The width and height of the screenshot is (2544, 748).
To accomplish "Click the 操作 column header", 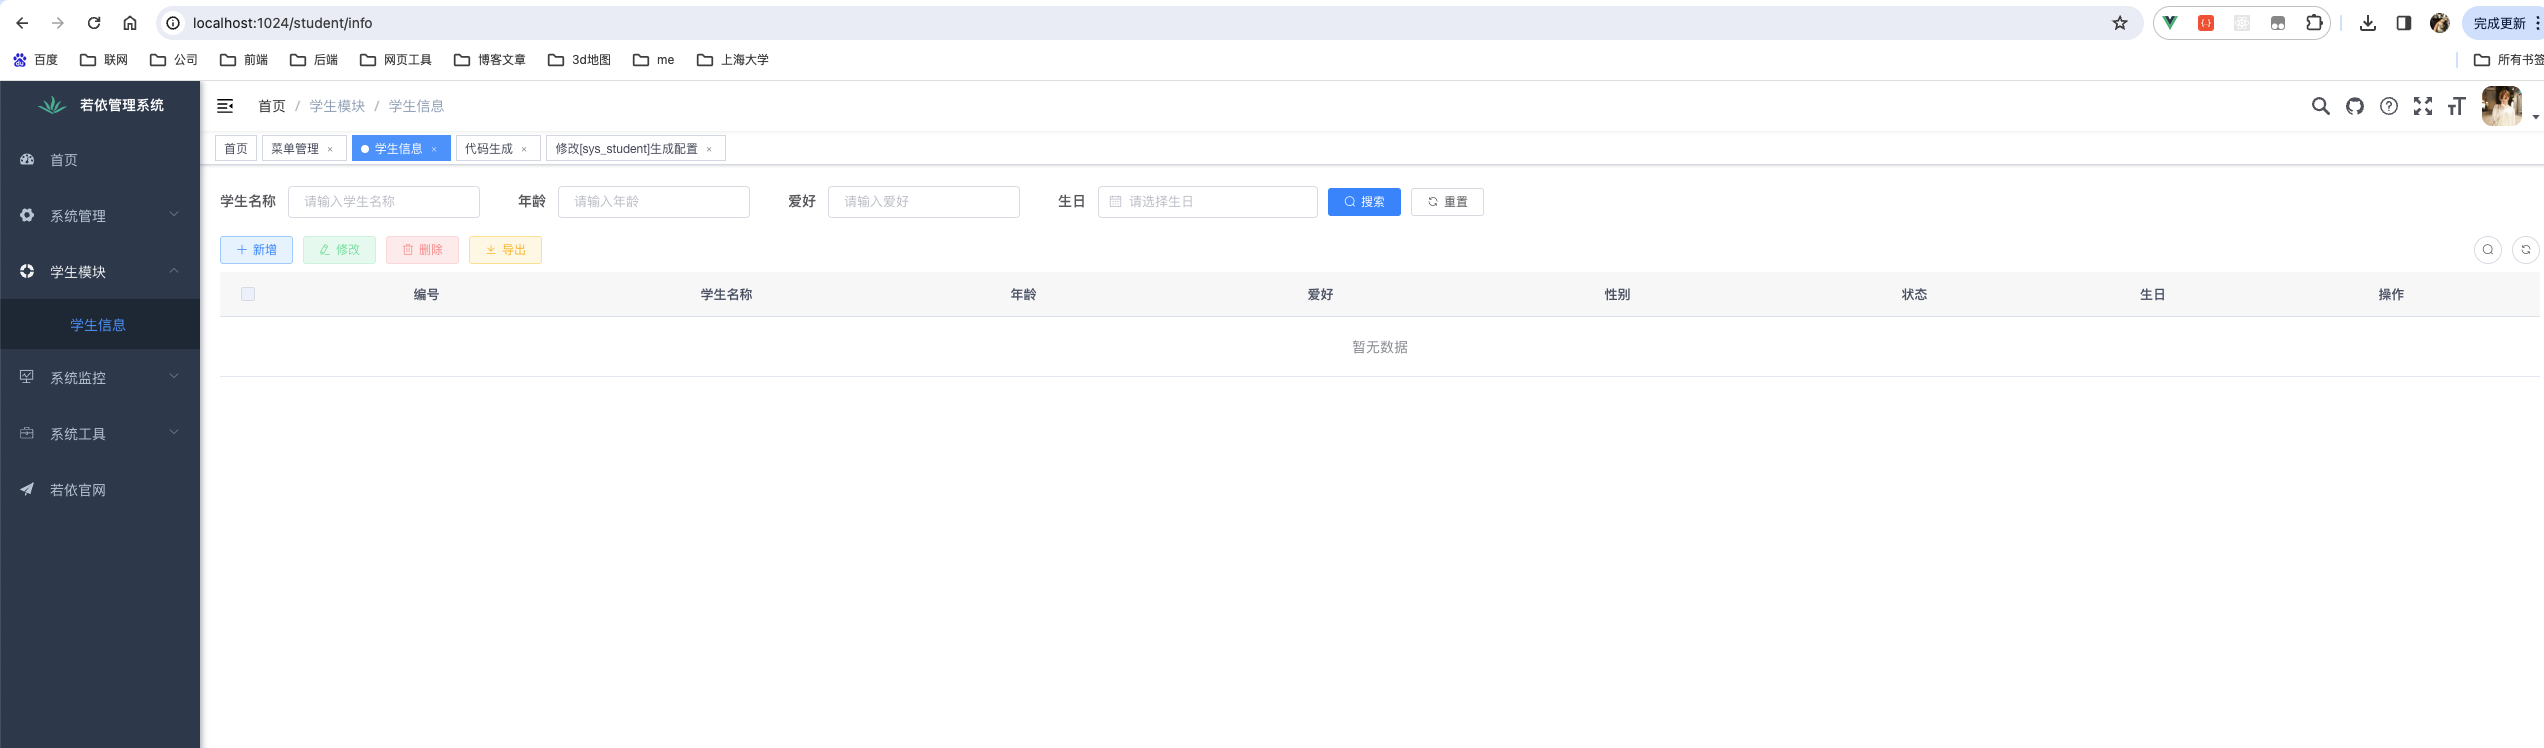I will 2391,295.
